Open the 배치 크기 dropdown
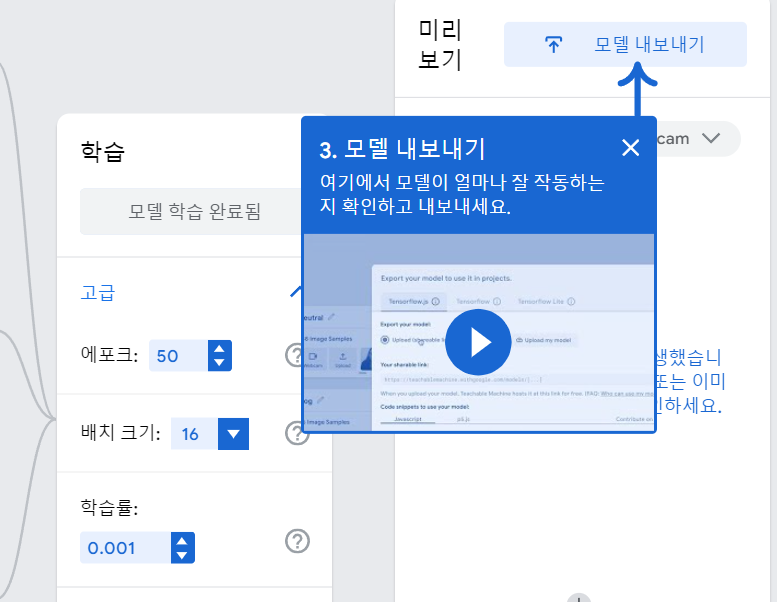 pos(233,434)
